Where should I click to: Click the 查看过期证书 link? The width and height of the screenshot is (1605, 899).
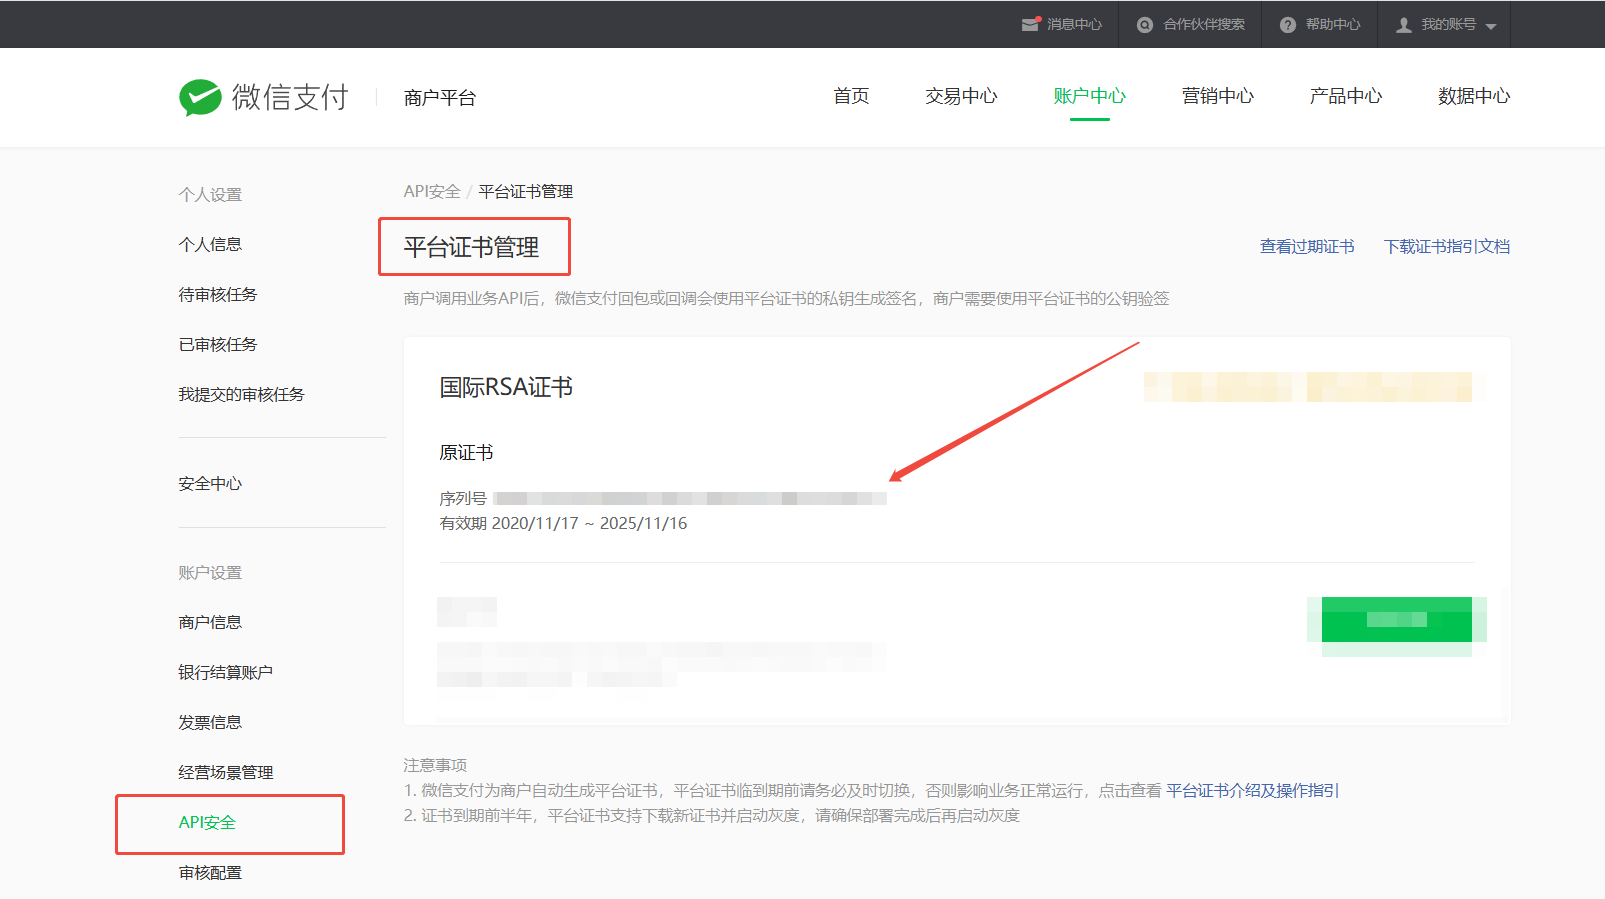coord(1306,247)
